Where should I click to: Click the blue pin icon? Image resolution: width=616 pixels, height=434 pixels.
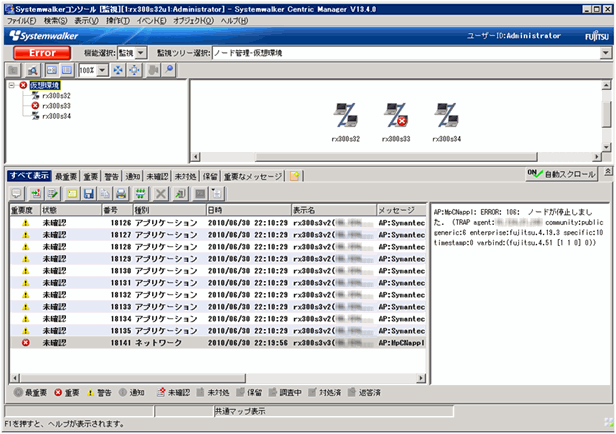169,70
